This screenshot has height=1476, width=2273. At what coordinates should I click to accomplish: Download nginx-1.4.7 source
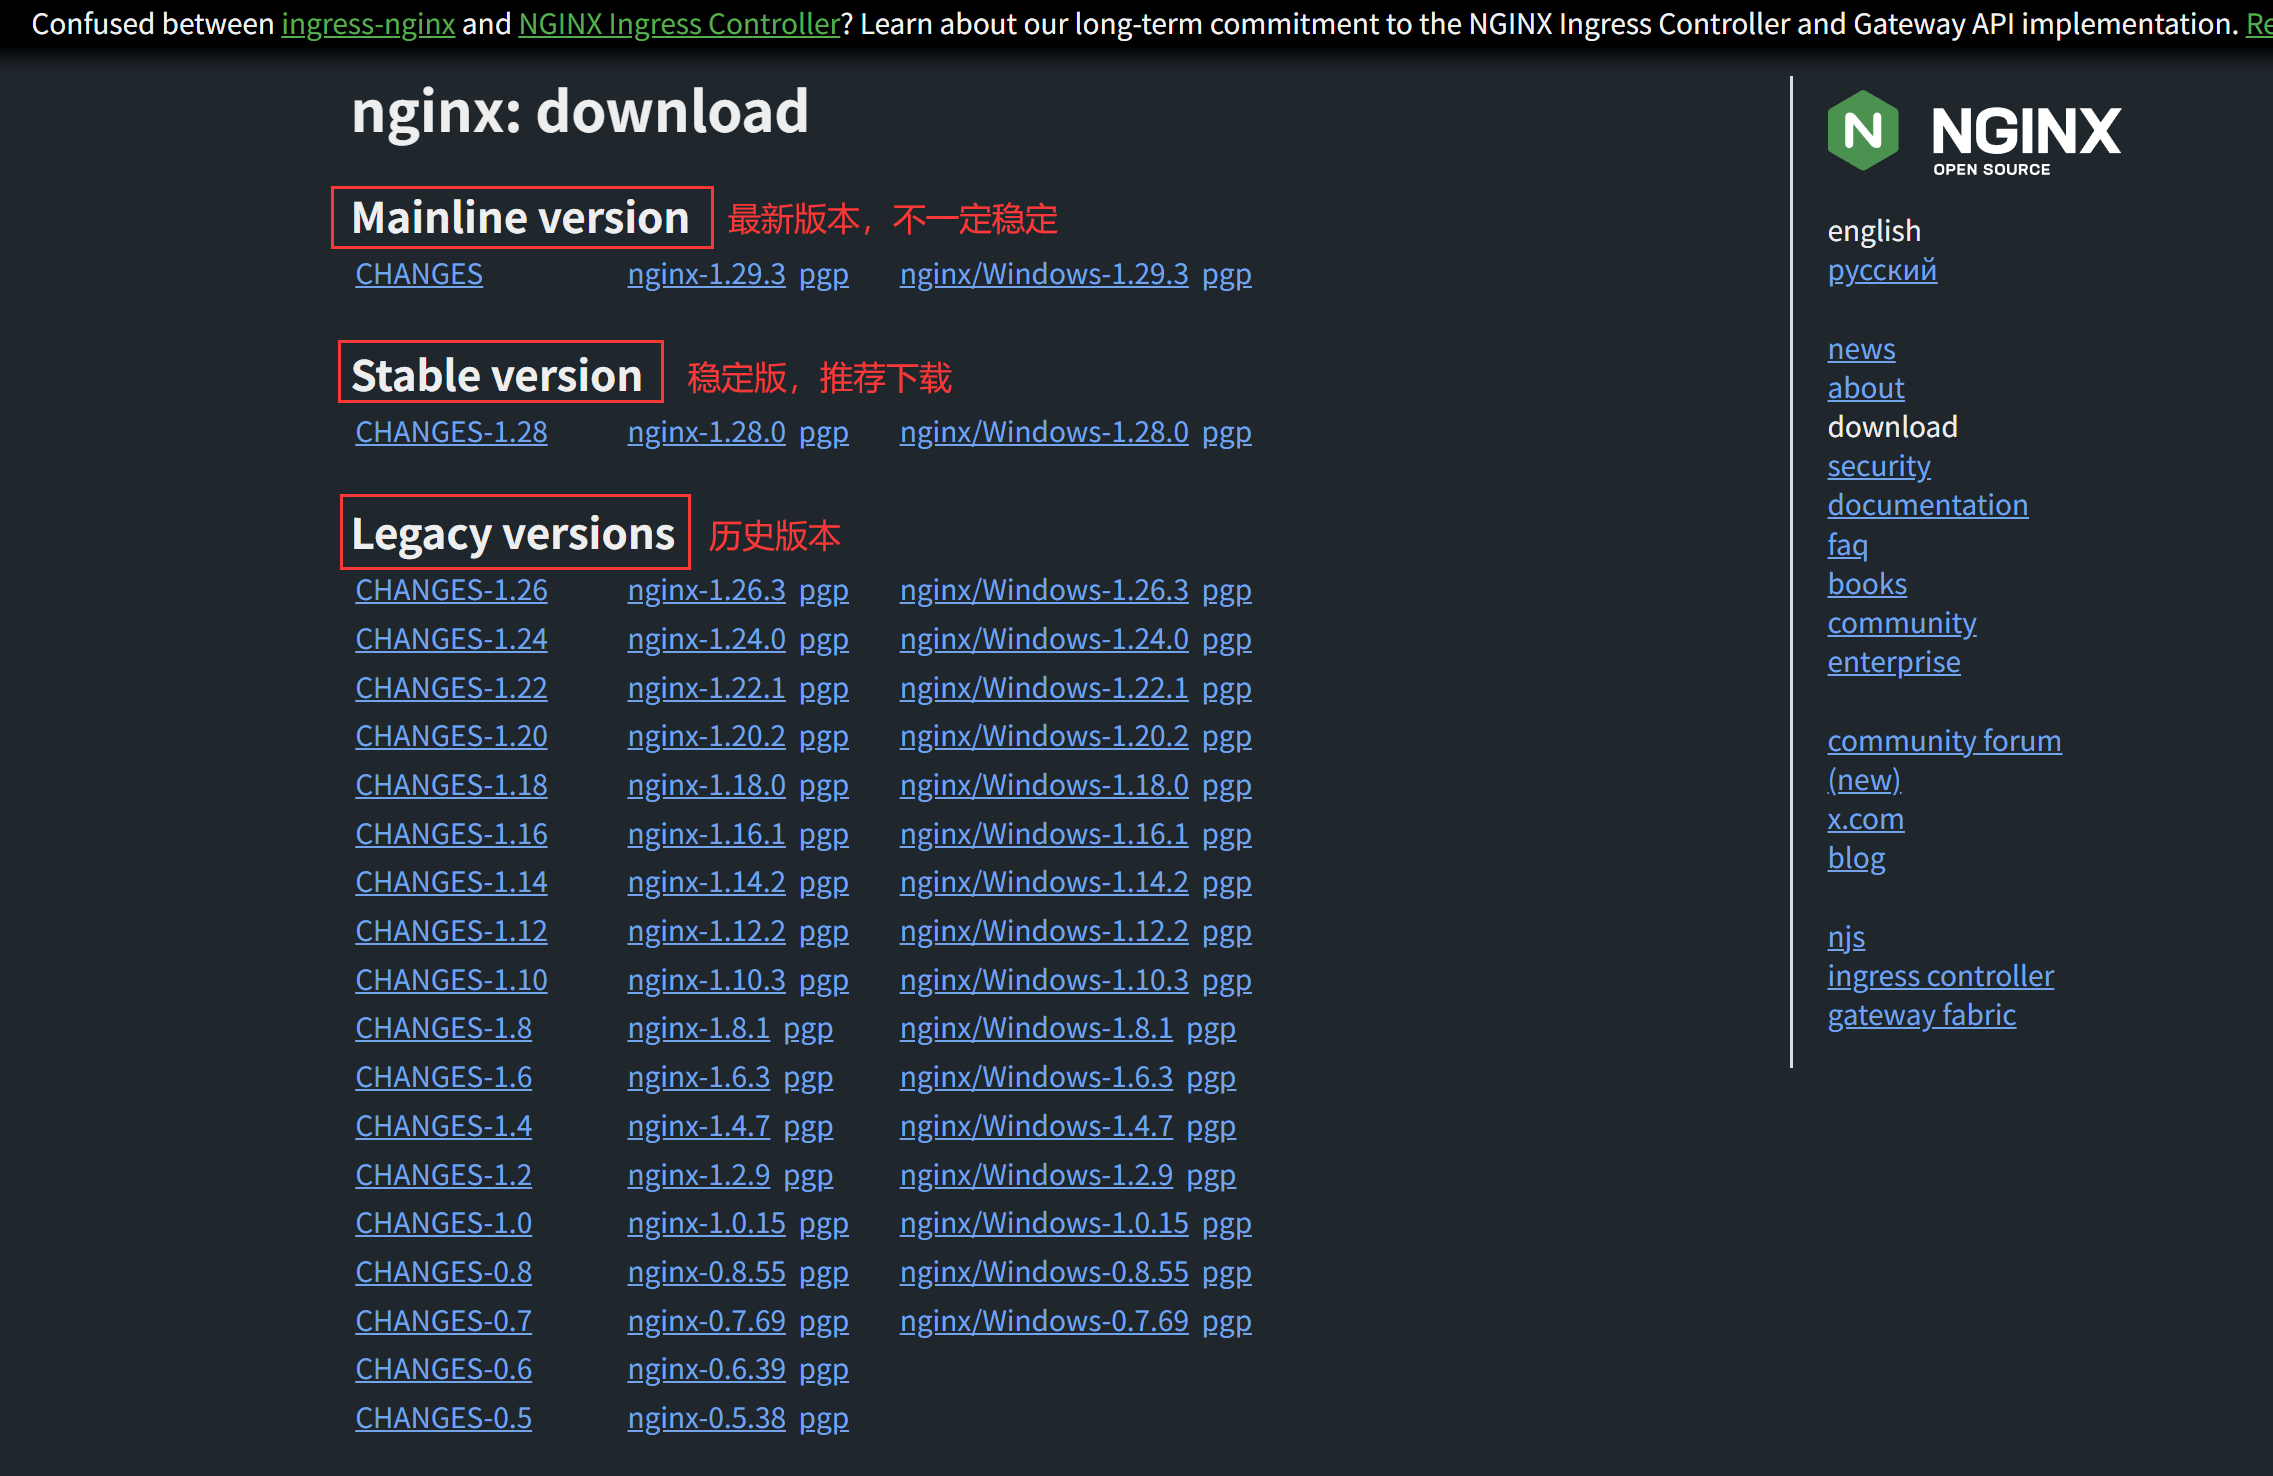698,1126
